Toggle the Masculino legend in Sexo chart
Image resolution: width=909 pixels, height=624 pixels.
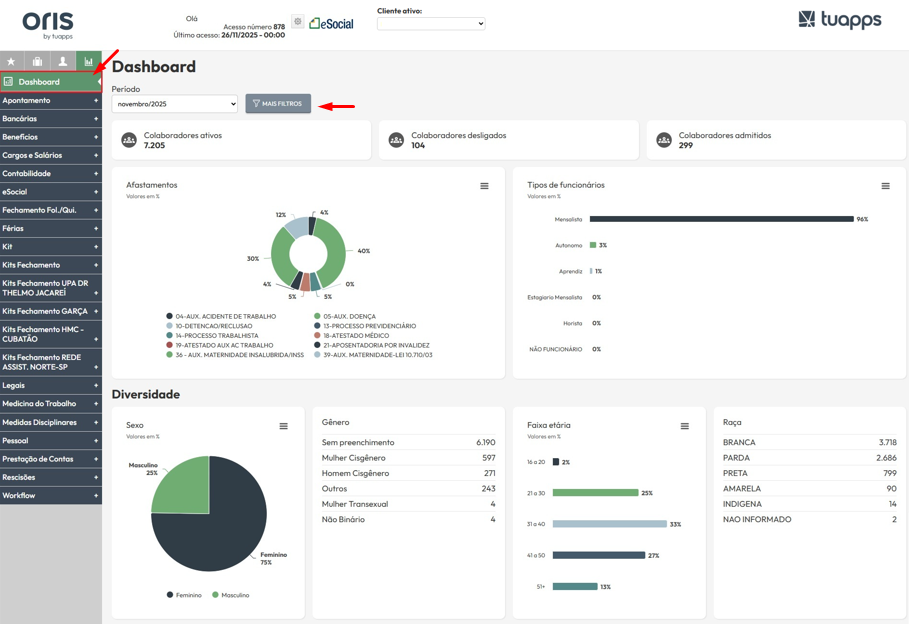coord(230,595)
